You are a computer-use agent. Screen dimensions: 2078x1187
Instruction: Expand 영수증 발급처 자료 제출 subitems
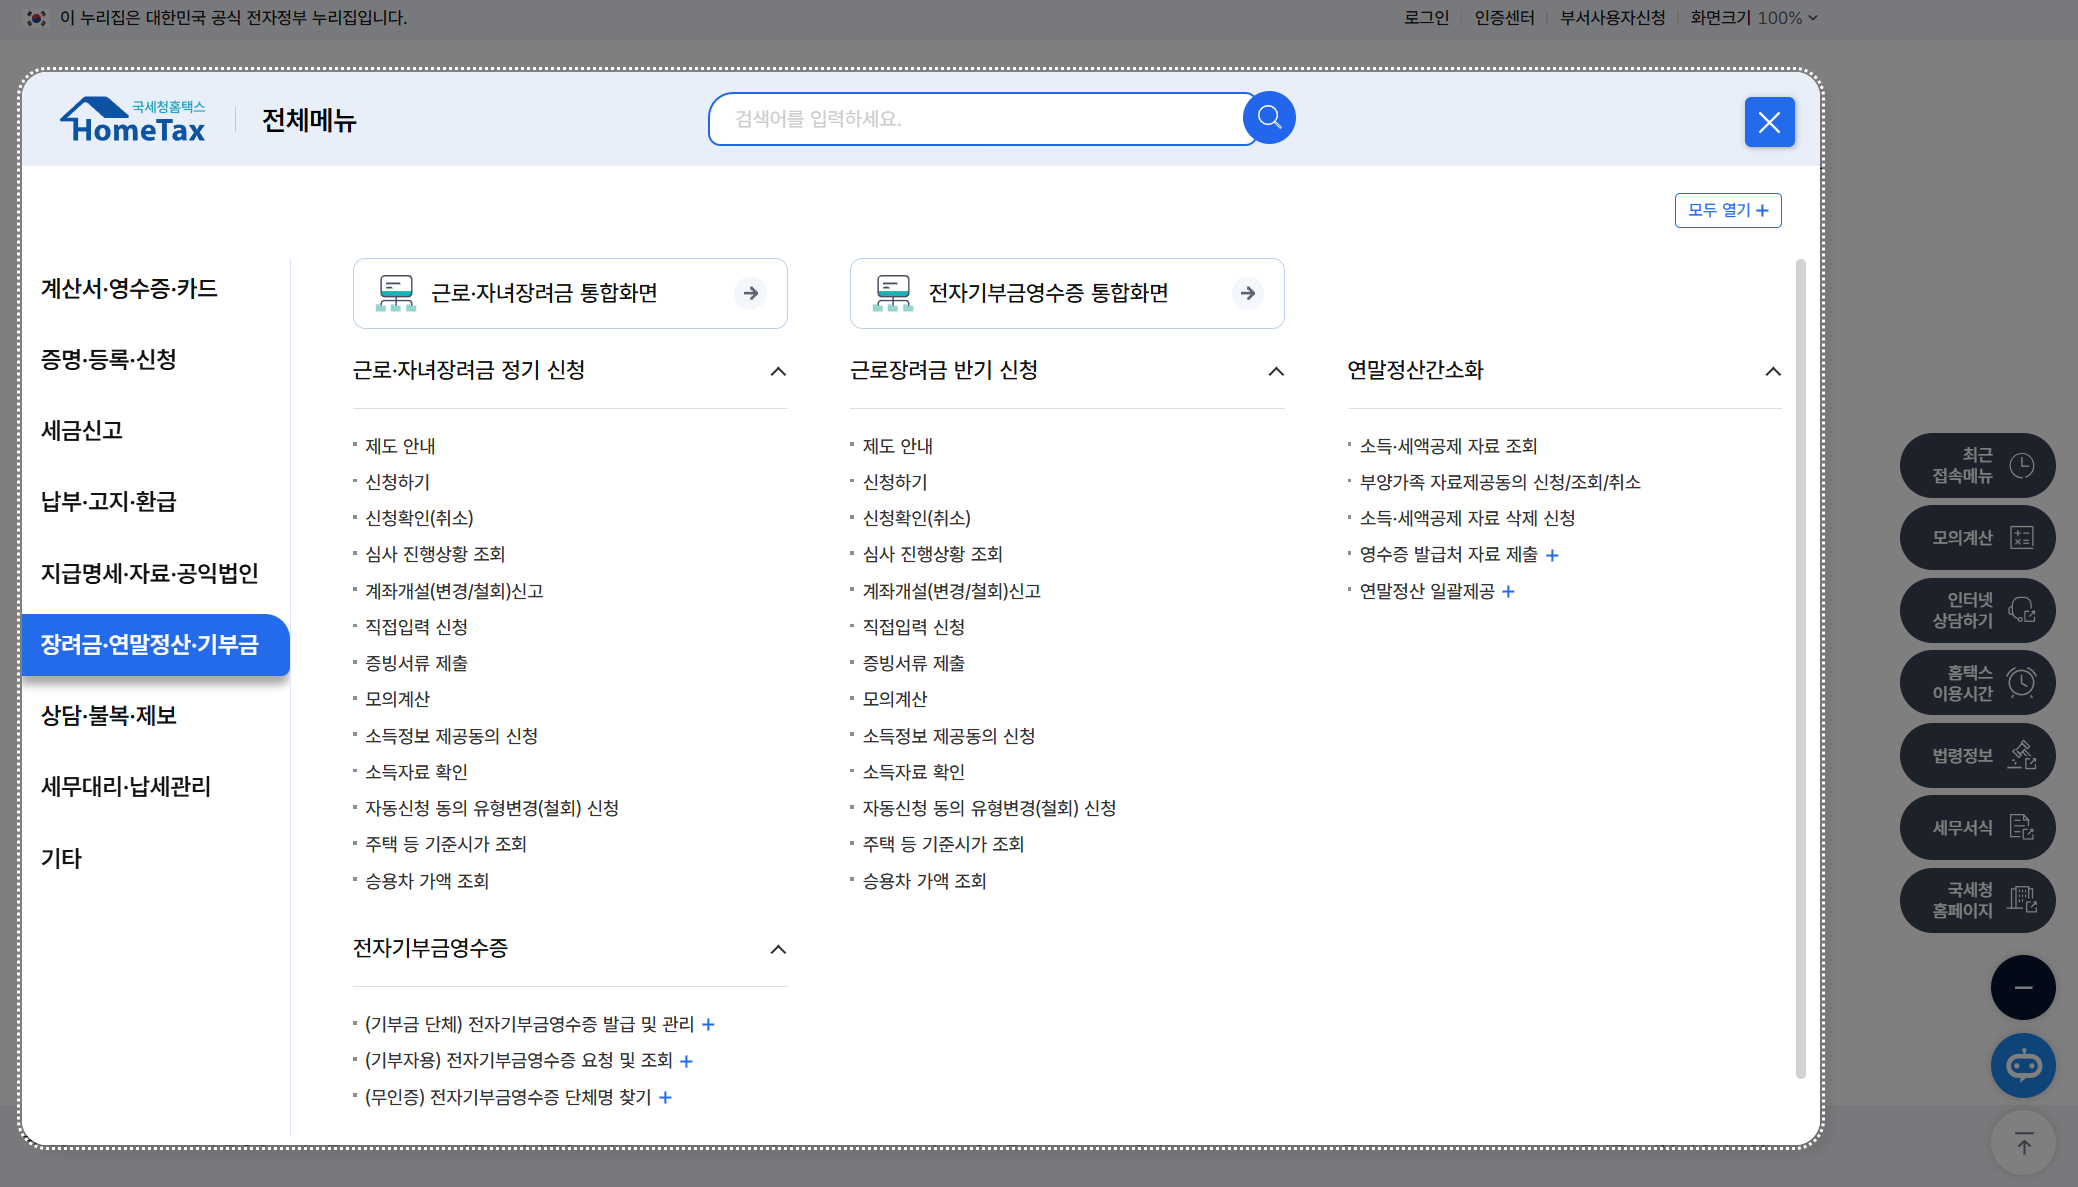point(1552,555)
